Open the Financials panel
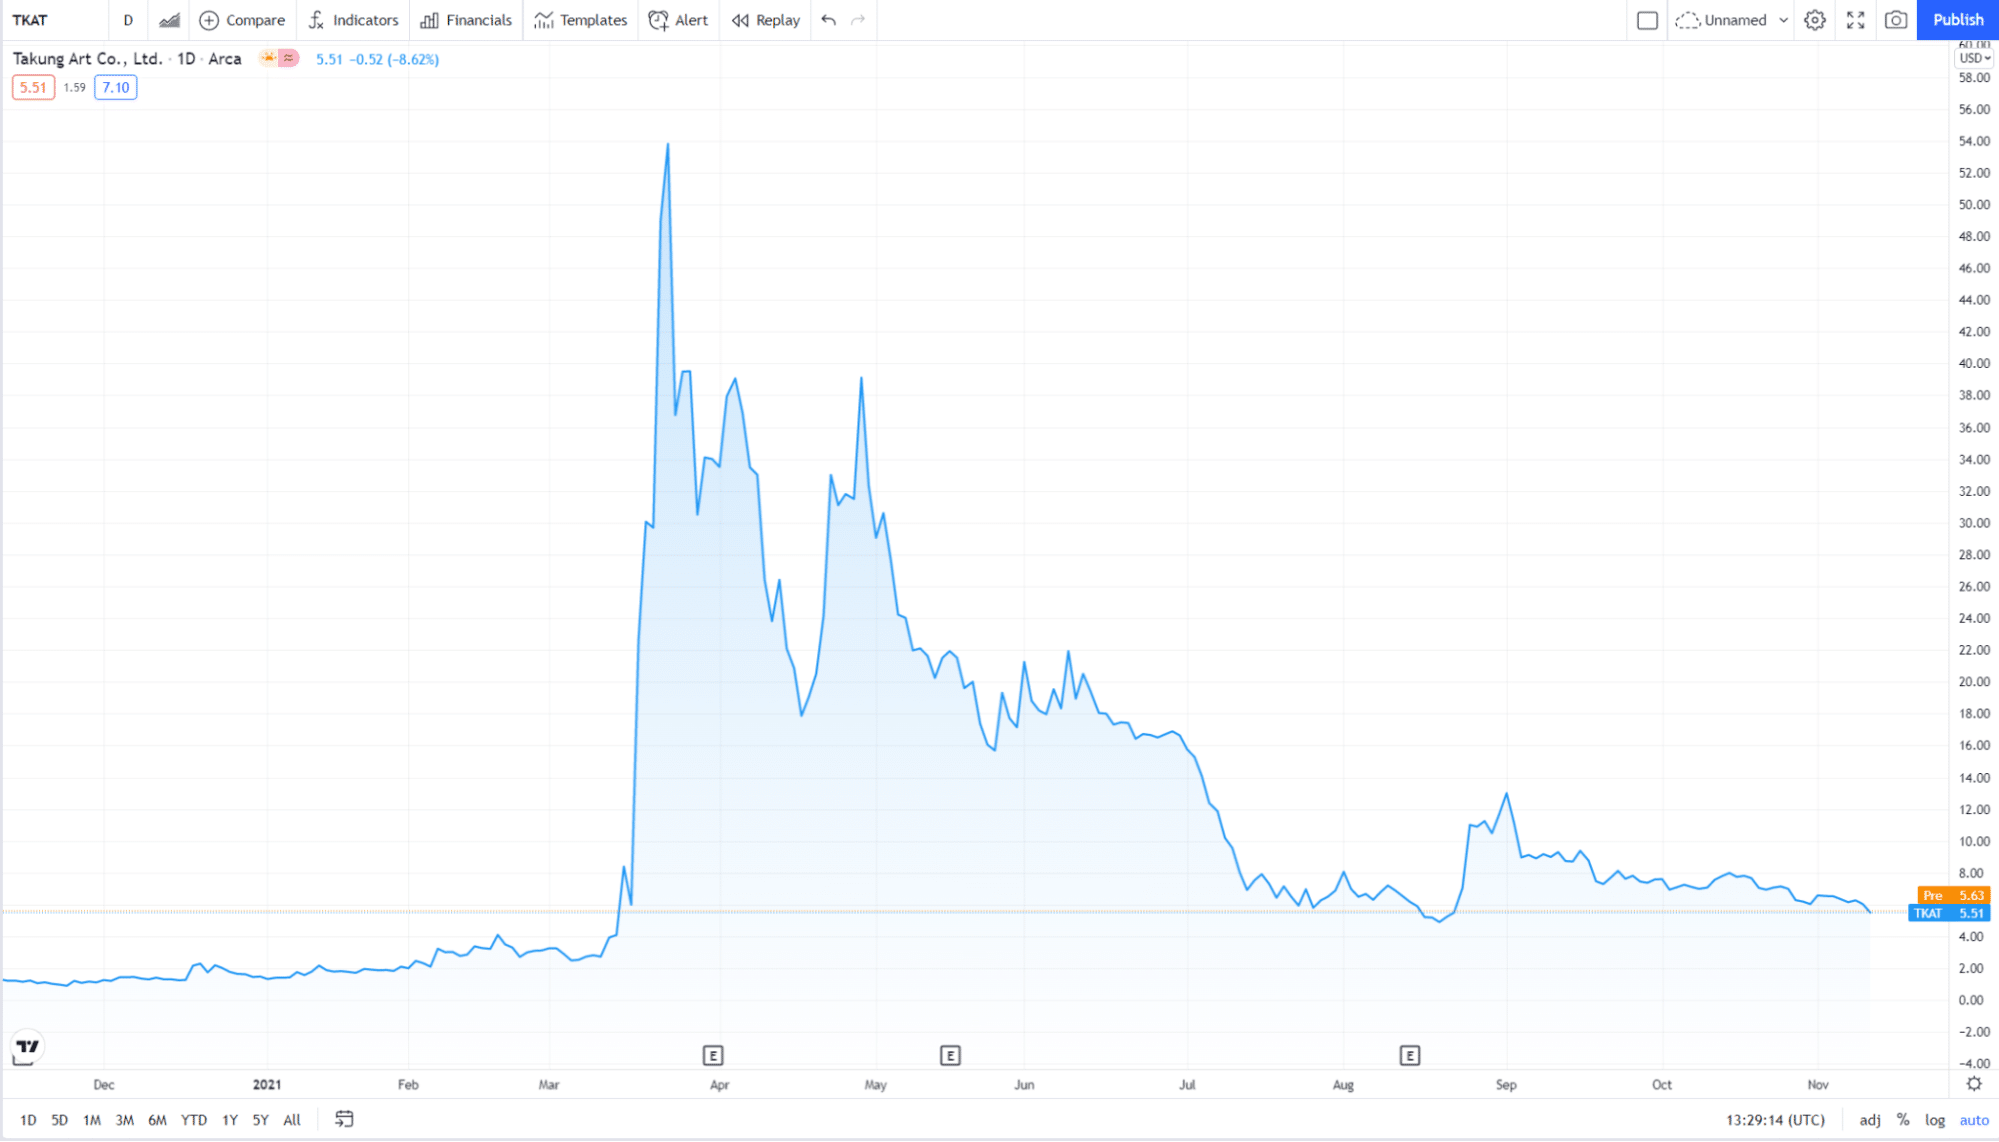1999x1142 pixels. (x=466, y=20)
